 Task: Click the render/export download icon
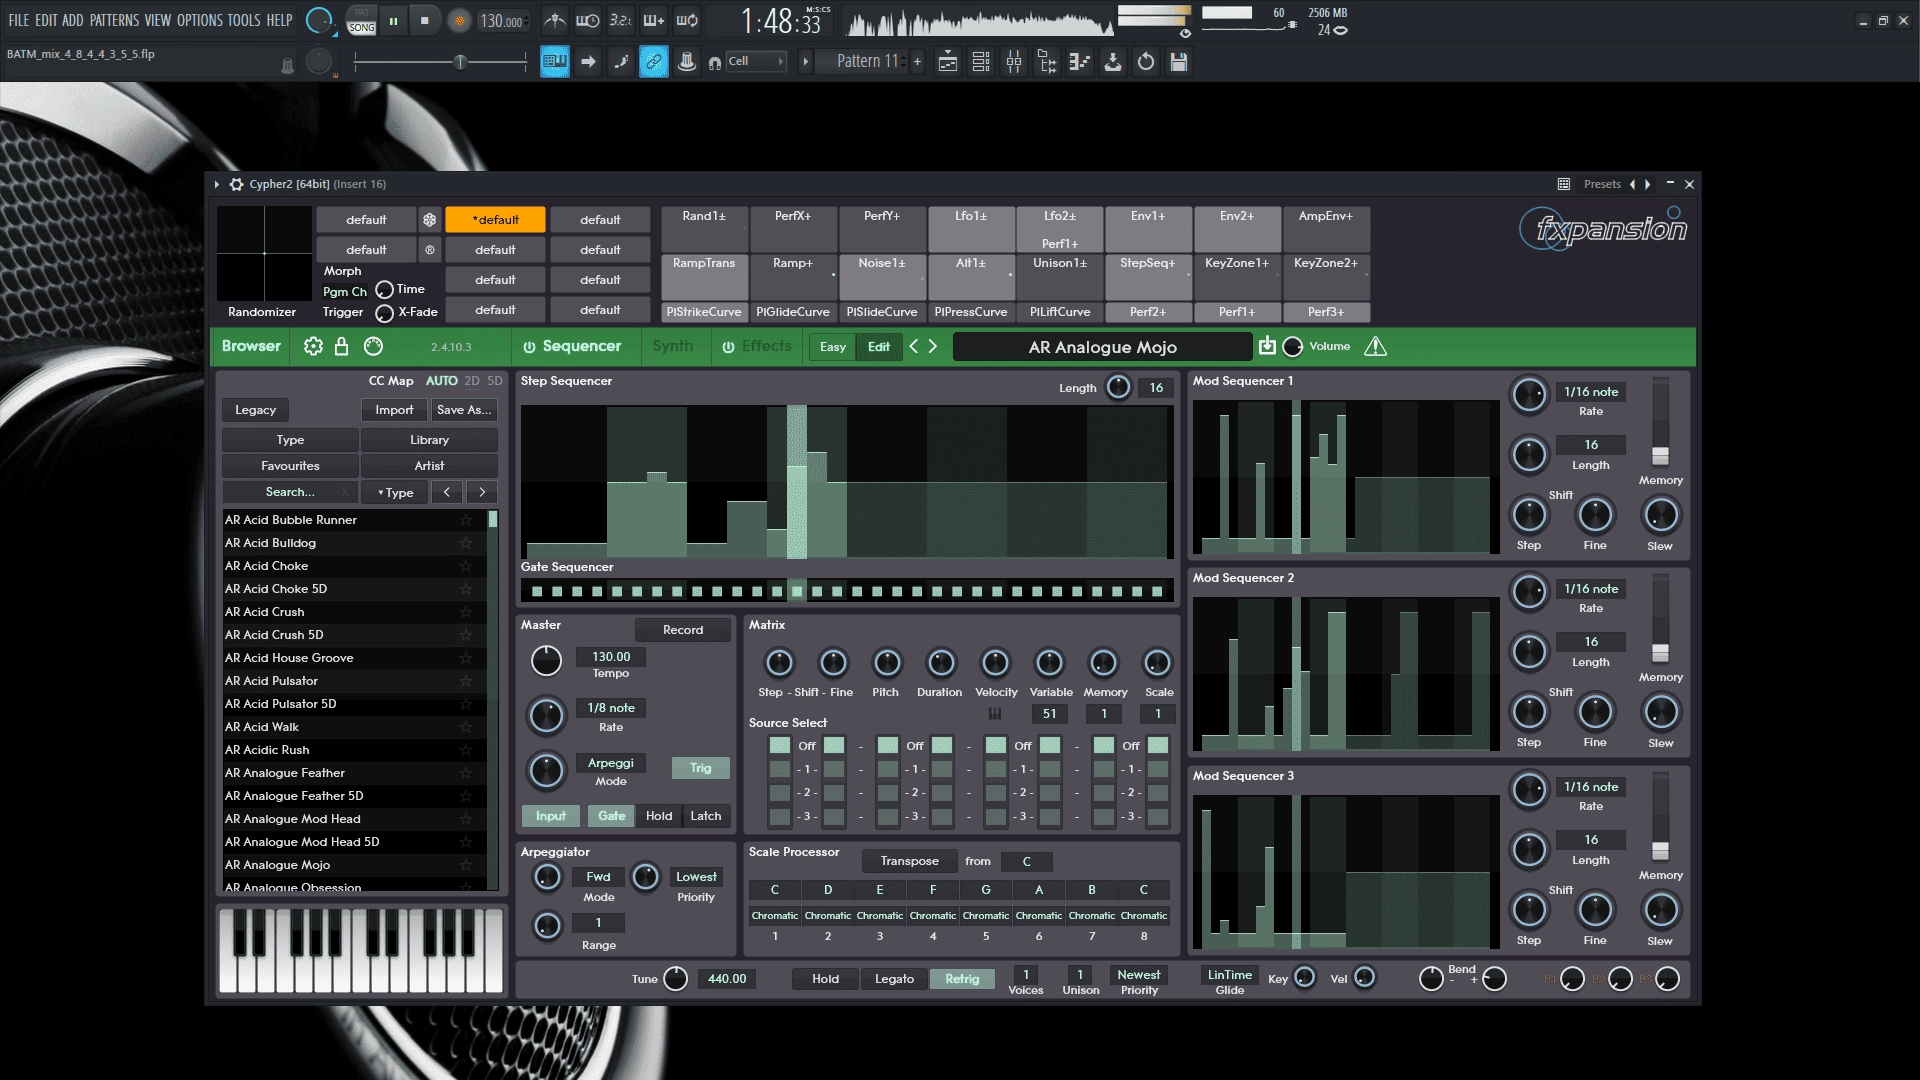(1113, 62)
